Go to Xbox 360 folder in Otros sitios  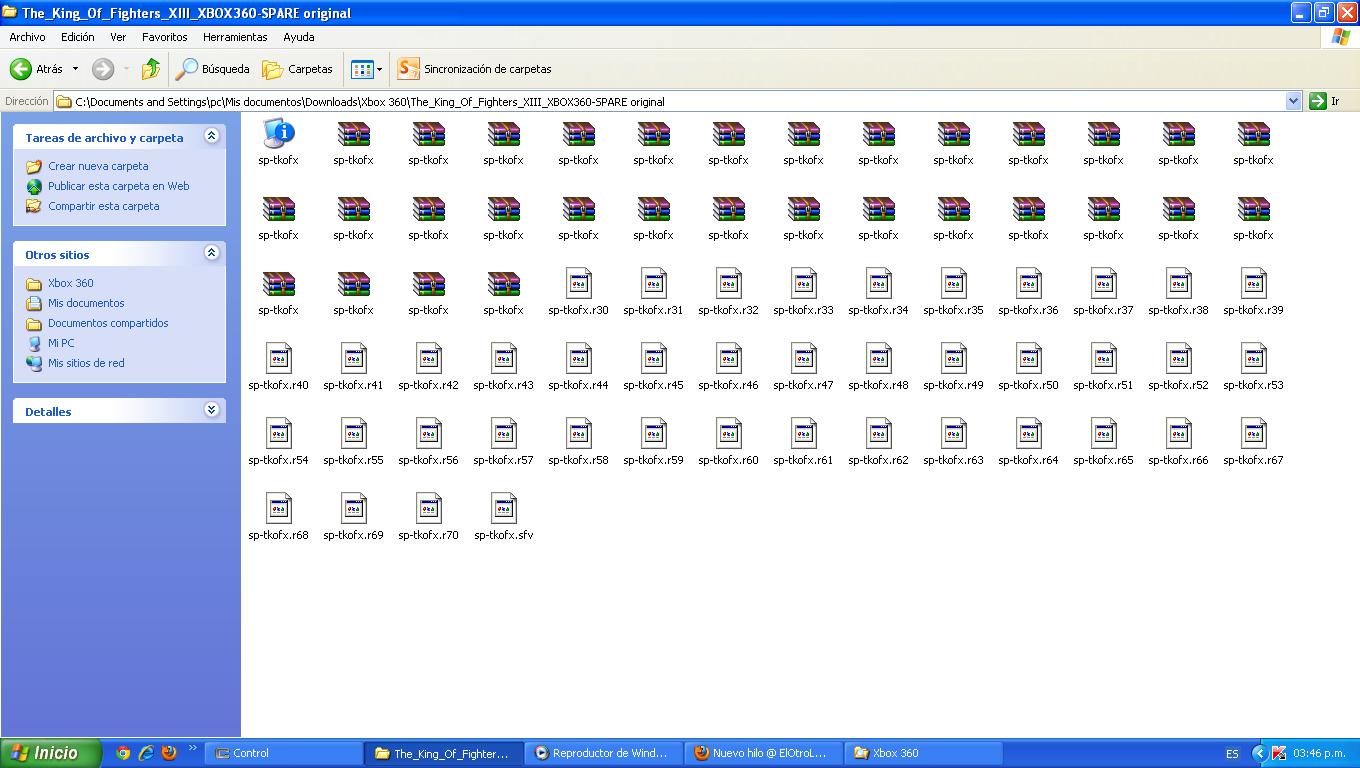(70, 283)
